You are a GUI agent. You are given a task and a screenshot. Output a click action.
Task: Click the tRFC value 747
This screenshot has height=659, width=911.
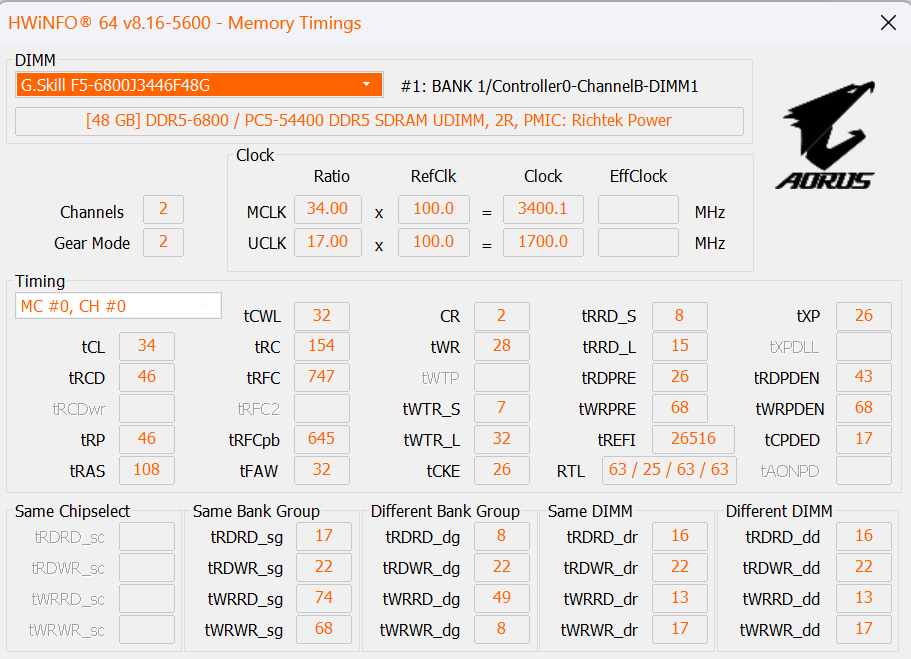[322, 377]
